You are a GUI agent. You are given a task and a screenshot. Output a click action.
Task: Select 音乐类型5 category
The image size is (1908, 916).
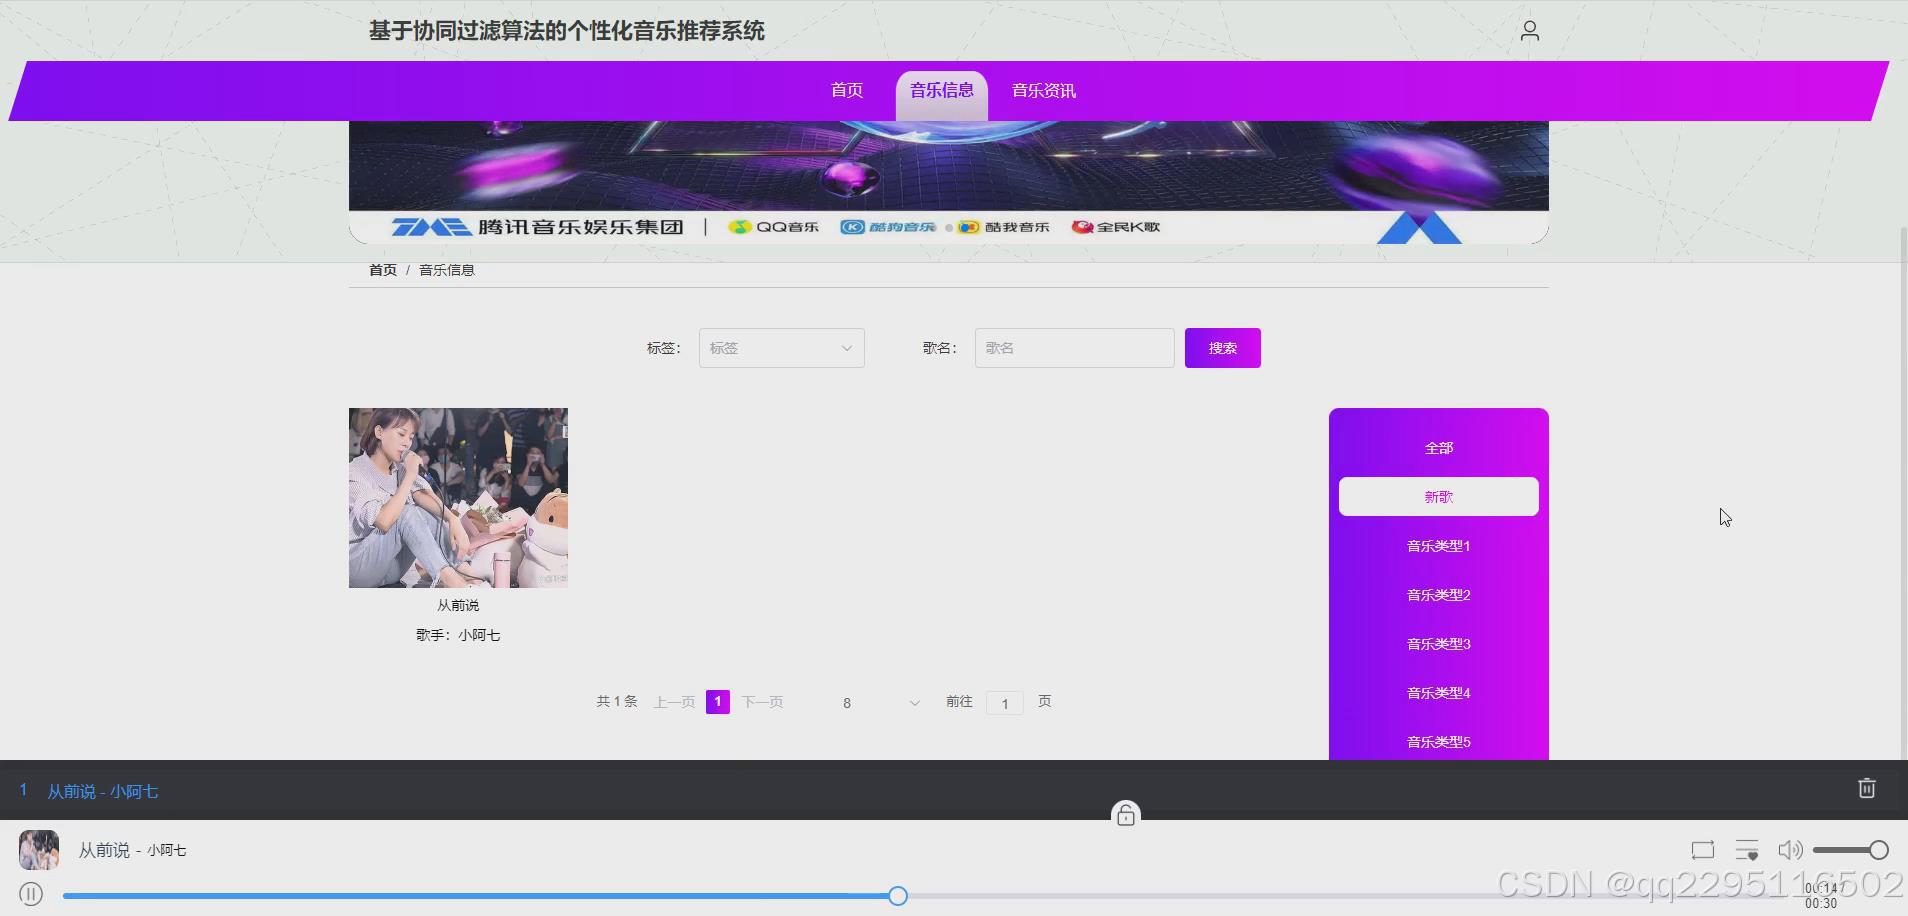(x=1438, y=741)
